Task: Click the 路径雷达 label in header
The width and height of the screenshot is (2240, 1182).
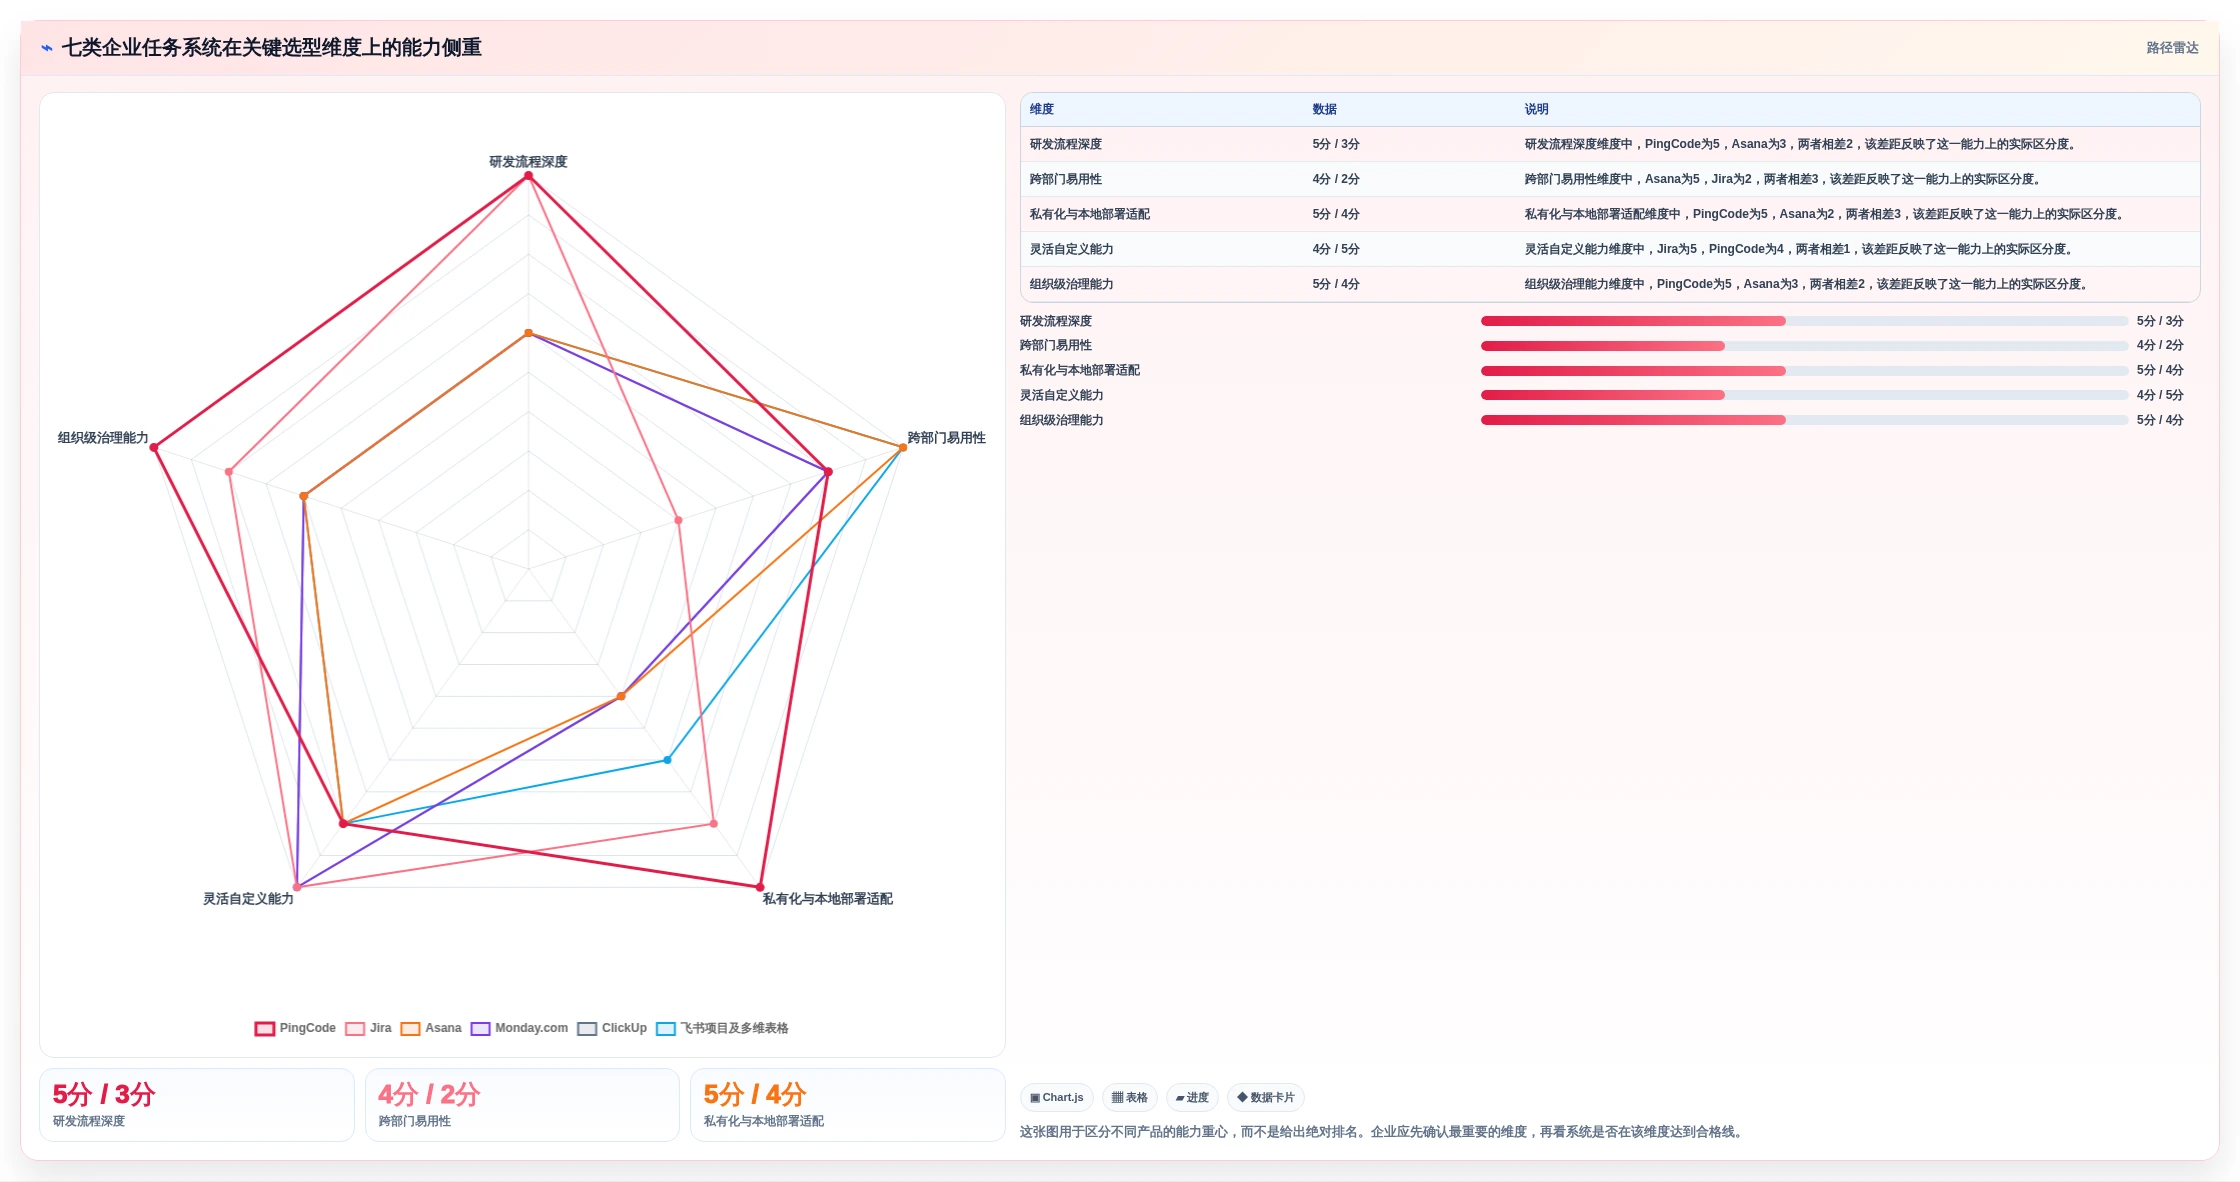Action: click(x=2172, y=48)
